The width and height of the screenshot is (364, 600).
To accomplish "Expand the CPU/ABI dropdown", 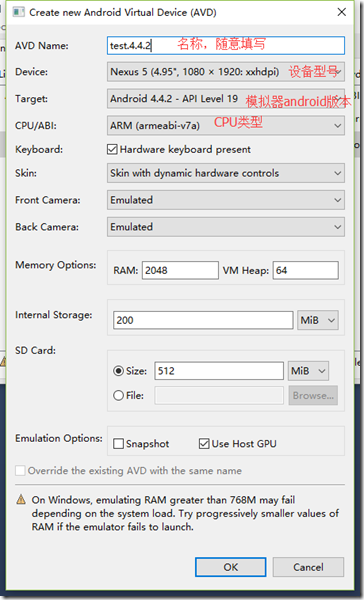I will click(226, 126).
